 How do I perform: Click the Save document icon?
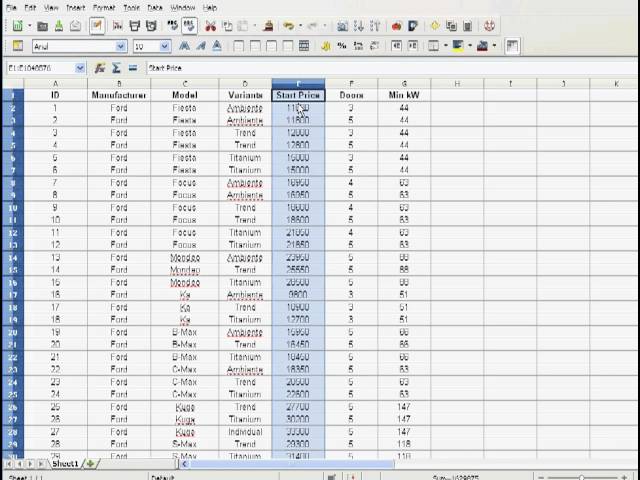click(59, 26)
